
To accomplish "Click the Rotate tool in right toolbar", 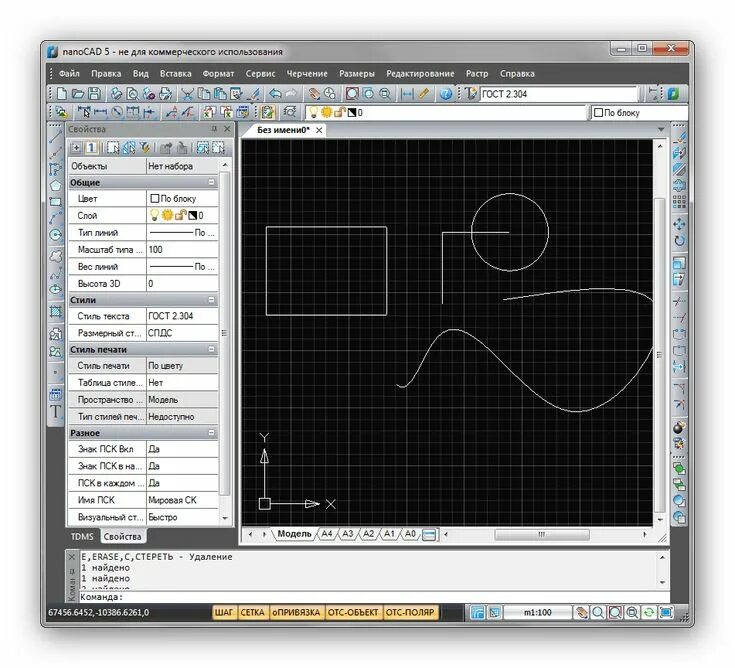I will click(679, 240).
